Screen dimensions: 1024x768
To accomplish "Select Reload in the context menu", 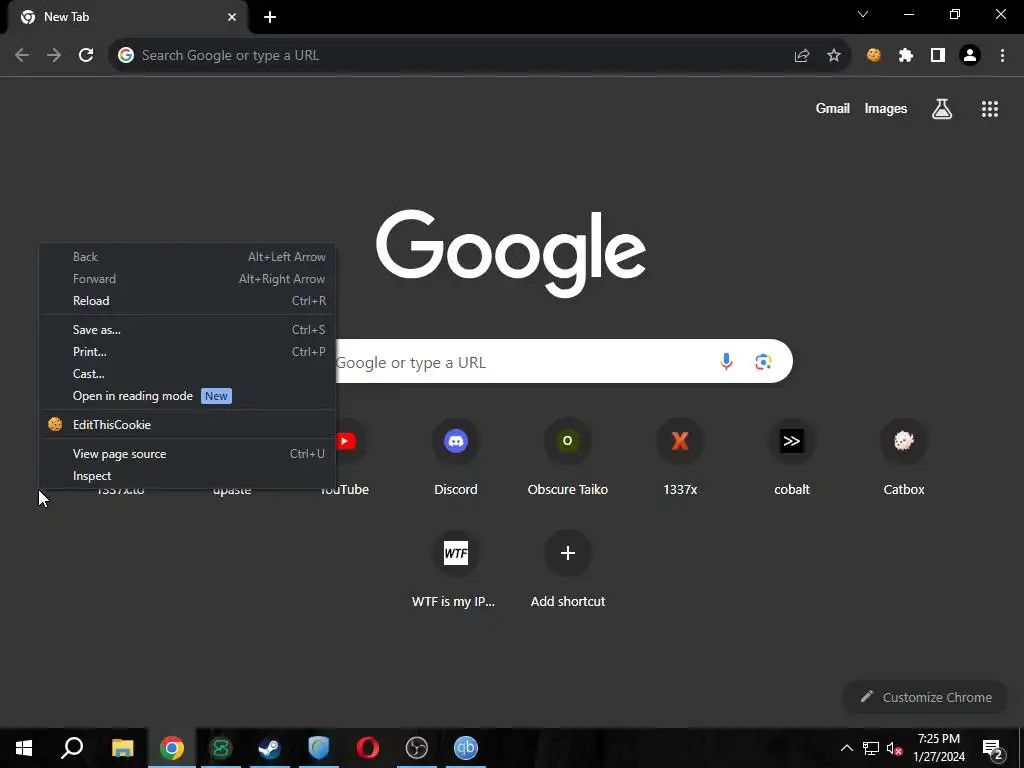I will (x=187, y=300).
